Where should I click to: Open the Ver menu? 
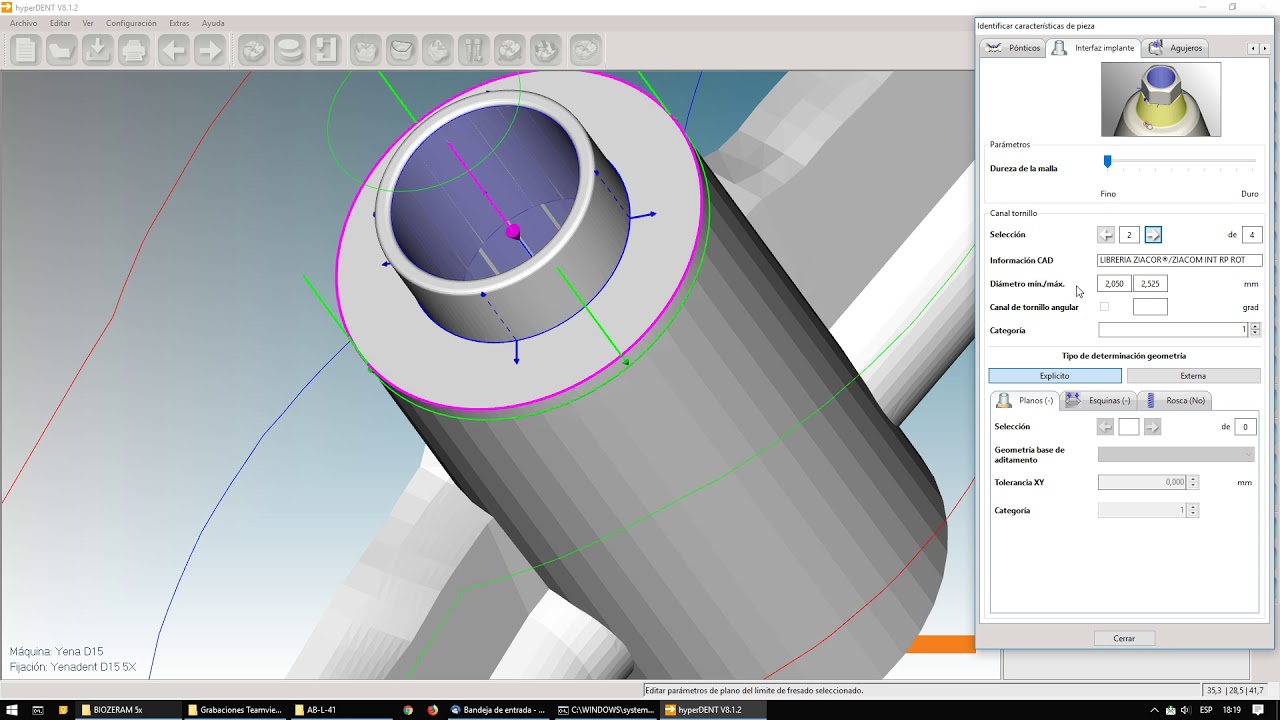pyautogui.click(x=88, y=23)
